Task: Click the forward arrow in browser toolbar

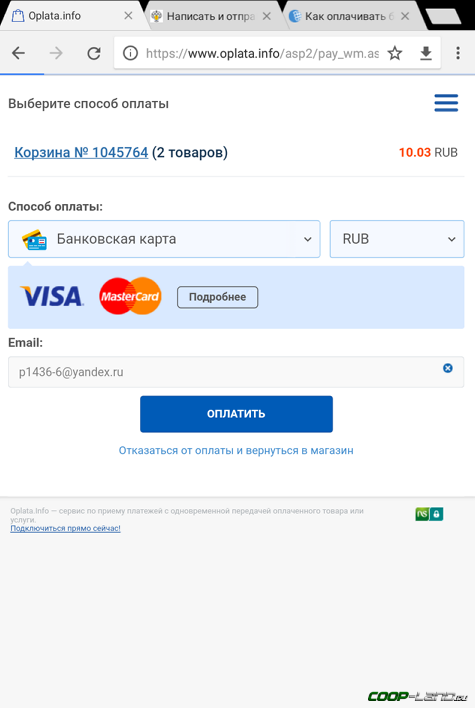Action: point(56,53)
